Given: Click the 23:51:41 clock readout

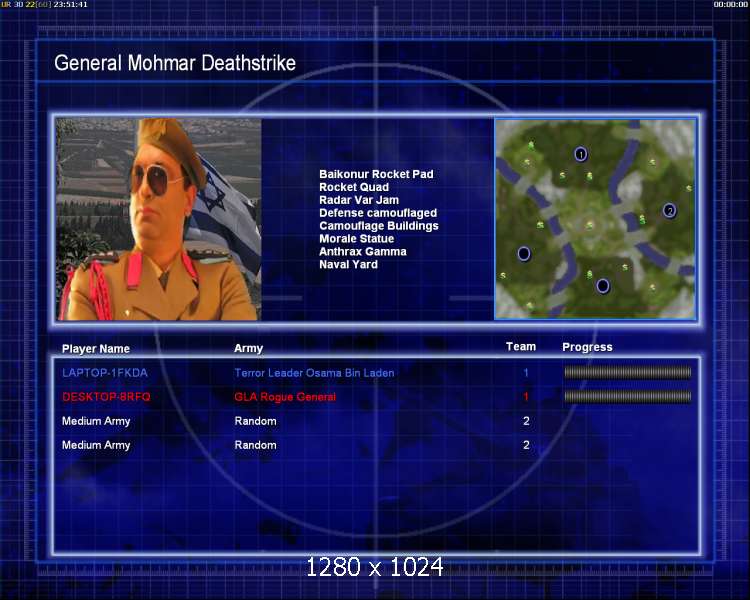Looking at the screenshot, I should point(70,4).
